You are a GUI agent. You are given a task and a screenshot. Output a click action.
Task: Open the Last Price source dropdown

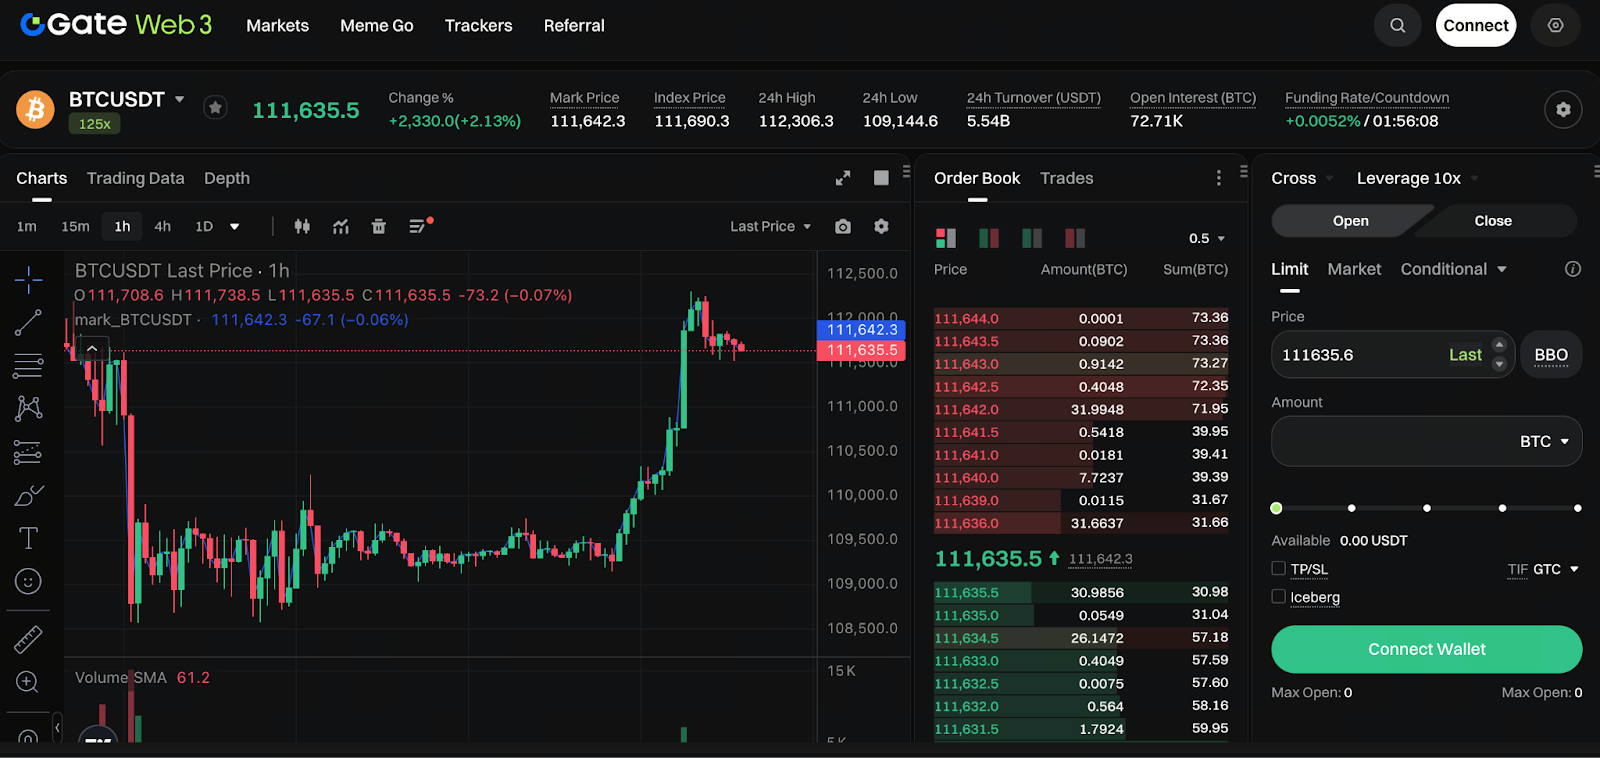770,227
